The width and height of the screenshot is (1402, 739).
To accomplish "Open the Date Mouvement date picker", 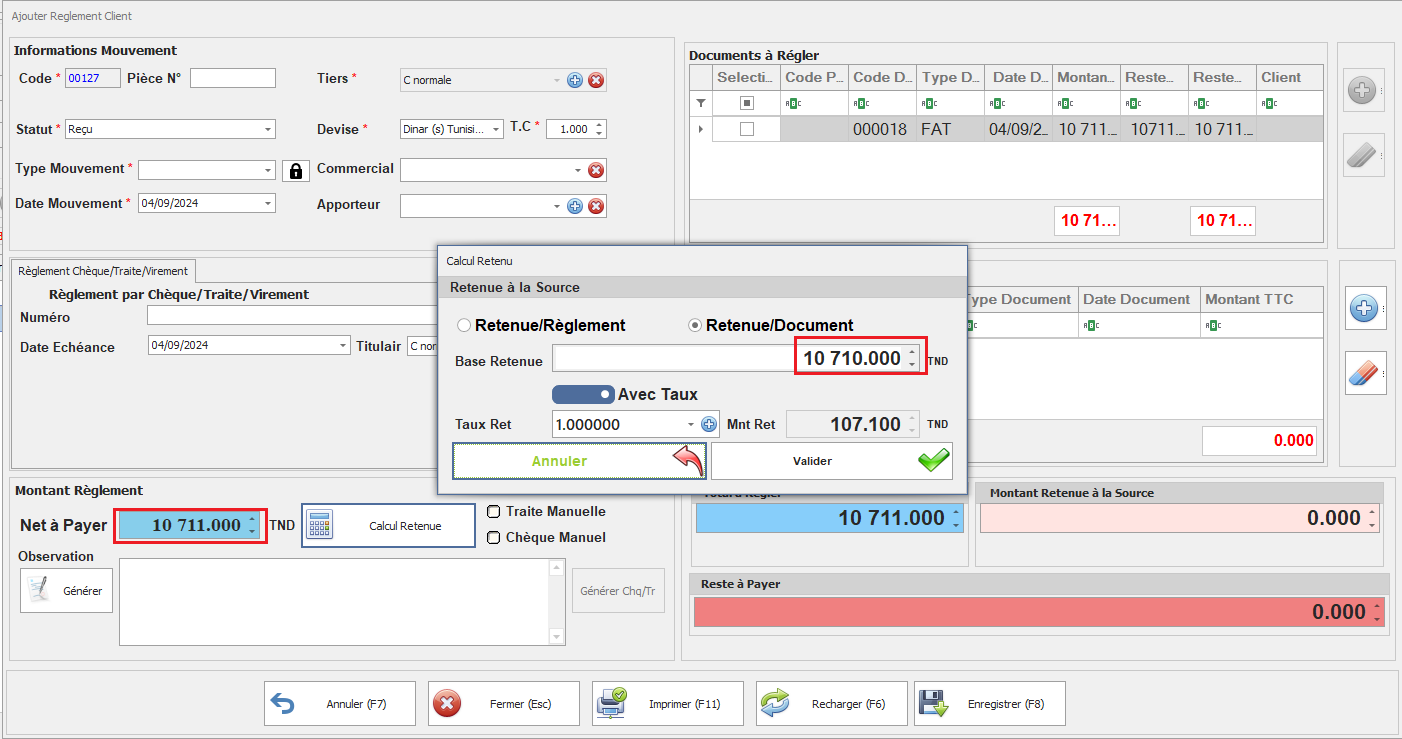I will pyautogui.click(x=268, y=203).
